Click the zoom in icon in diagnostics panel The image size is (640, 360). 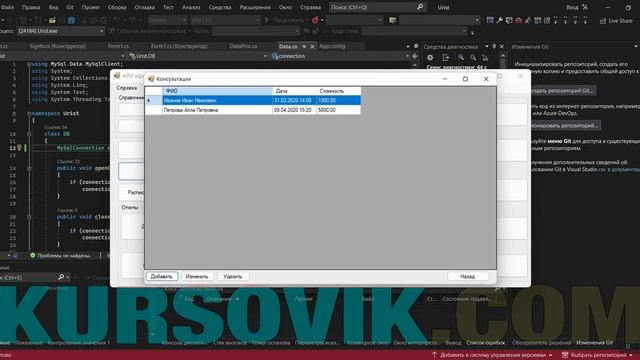pyautogui.click(x=461, y=58)
